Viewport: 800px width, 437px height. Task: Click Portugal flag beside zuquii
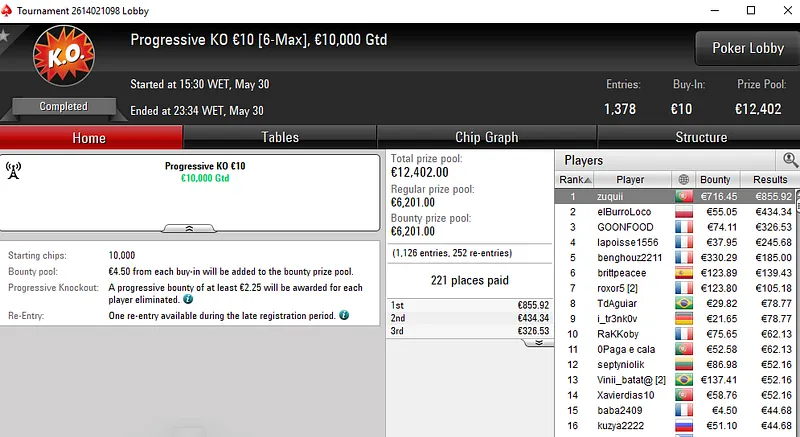pos(684,196)
